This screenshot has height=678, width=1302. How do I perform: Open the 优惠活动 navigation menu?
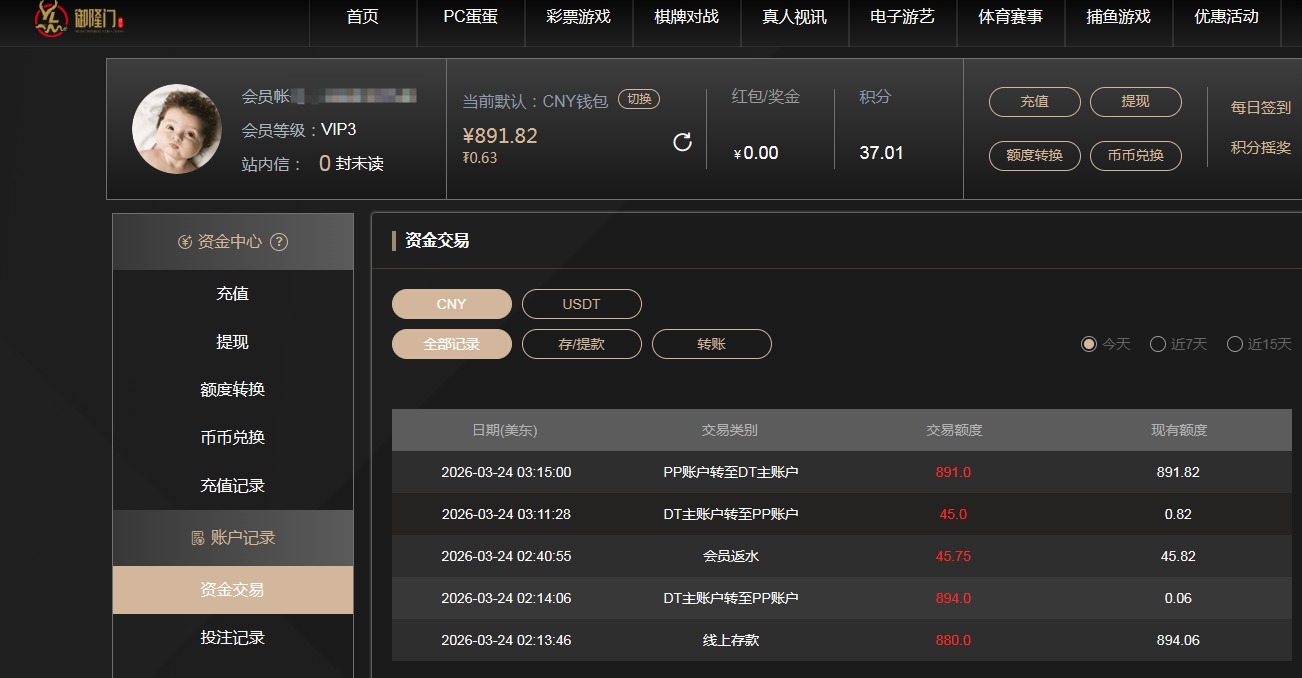pos(1227,17)
